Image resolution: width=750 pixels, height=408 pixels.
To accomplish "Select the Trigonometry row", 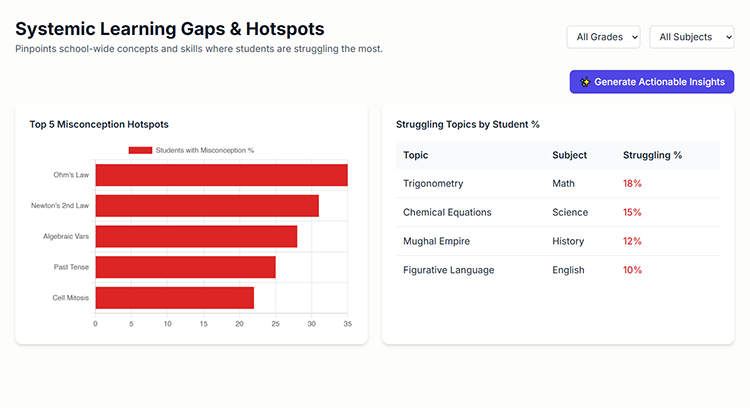I will point(433,184).
